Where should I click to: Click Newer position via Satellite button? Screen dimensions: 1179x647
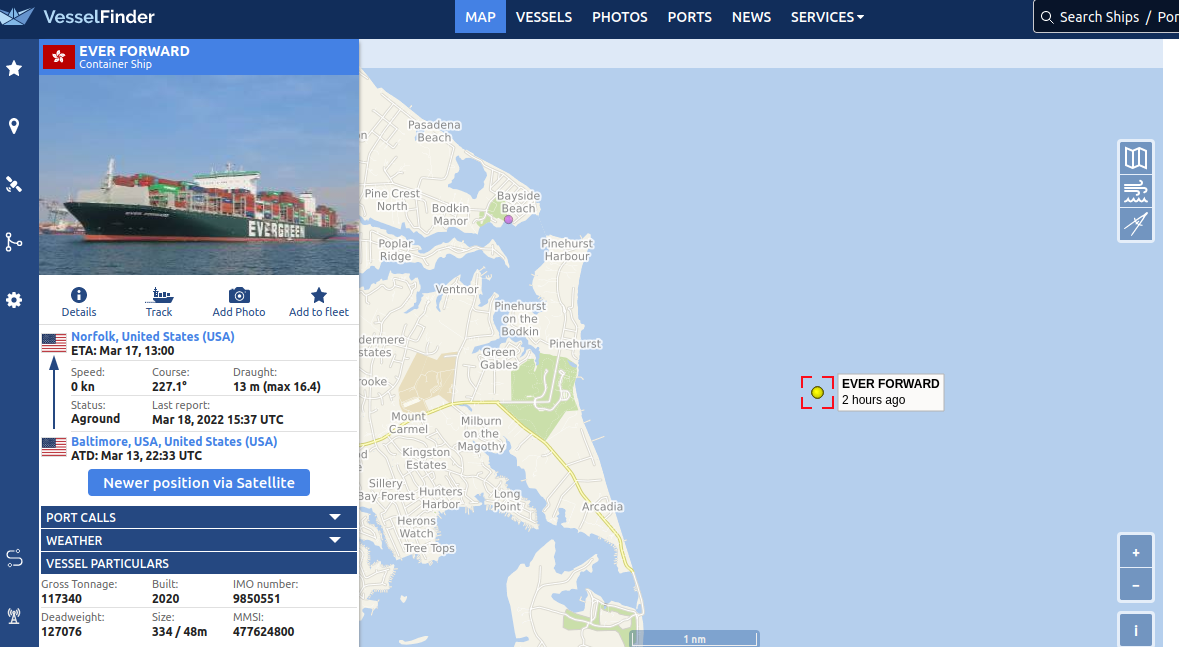[199, 483]
